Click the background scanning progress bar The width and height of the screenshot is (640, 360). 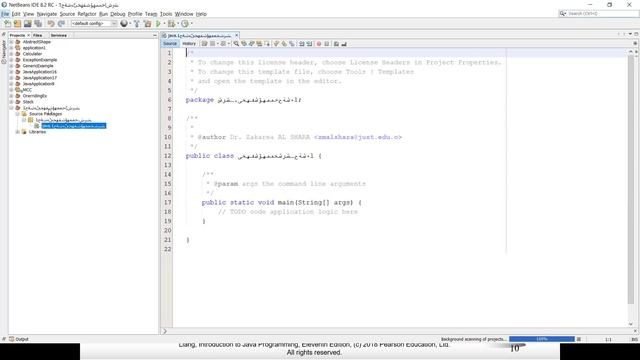pos(542,339)
